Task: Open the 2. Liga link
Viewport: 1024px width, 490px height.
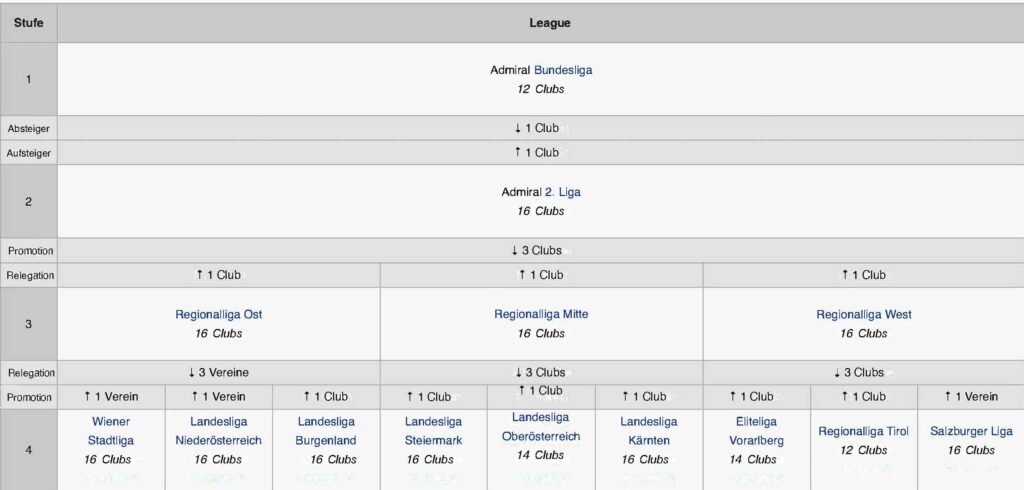Action: point(562,192)
